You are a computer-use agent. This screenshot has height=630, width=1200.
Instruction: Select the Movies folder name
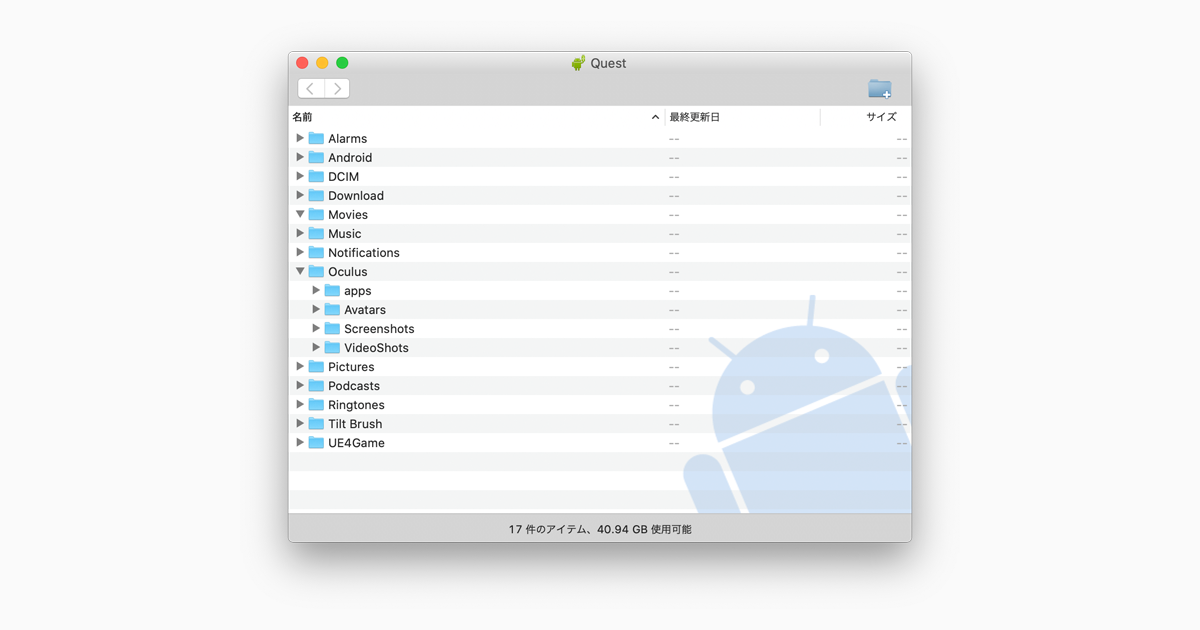pyautogui.click(x=348, y=215)
